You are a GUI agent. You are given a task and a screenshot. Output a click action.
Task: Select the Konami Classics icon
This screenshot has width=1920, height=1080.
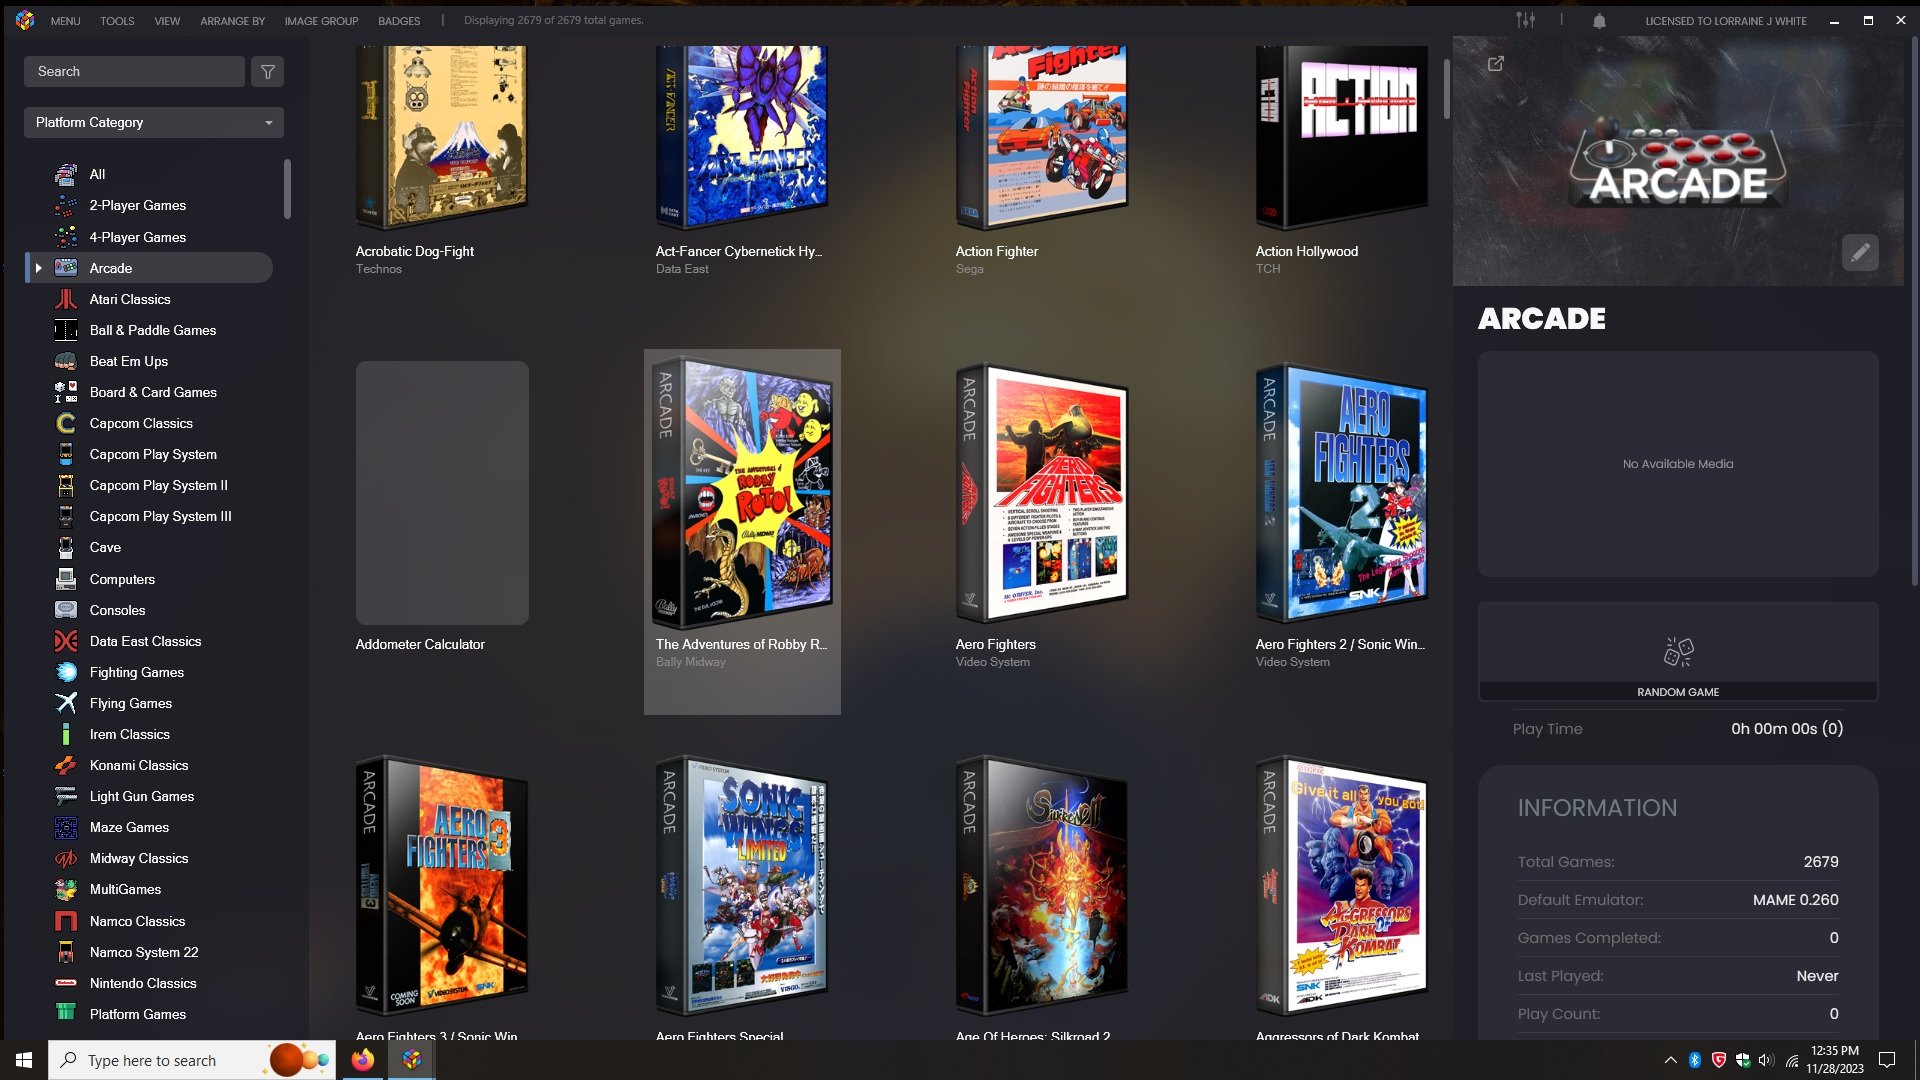pos(66,765)
